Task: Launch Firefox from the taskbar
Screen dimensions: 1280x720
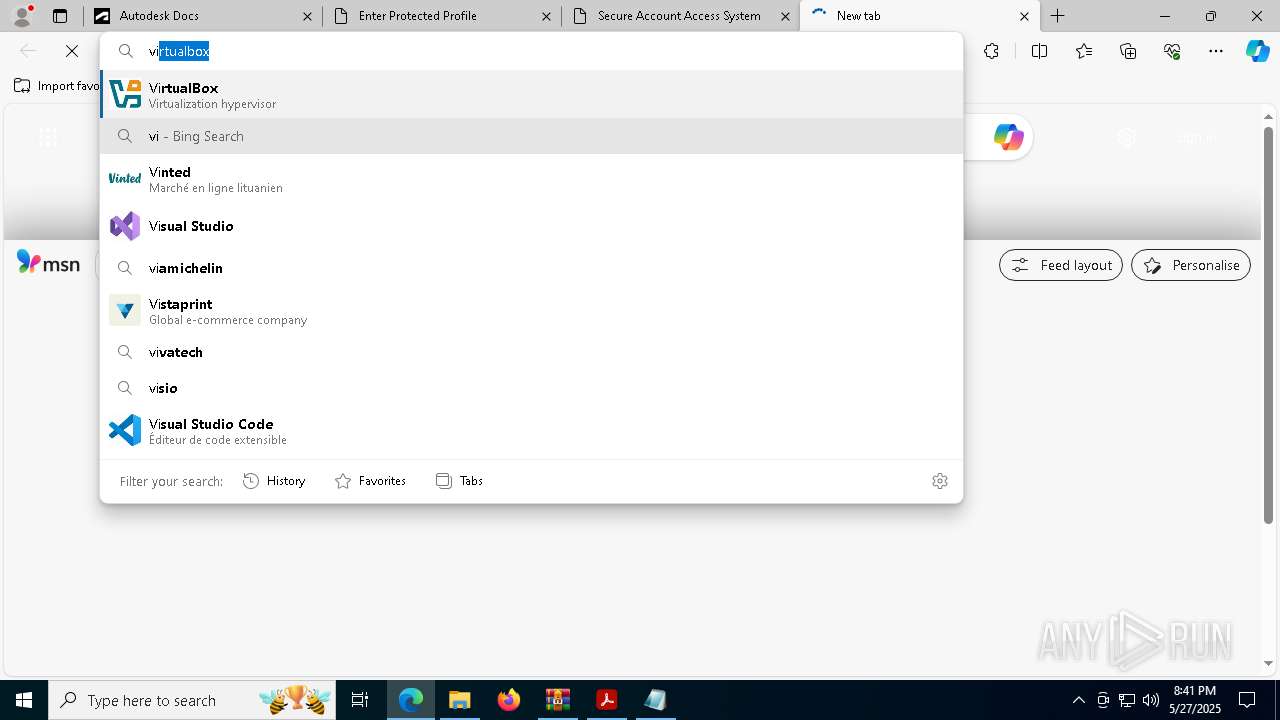Action: pyautogui.click(x=509, y=700)
